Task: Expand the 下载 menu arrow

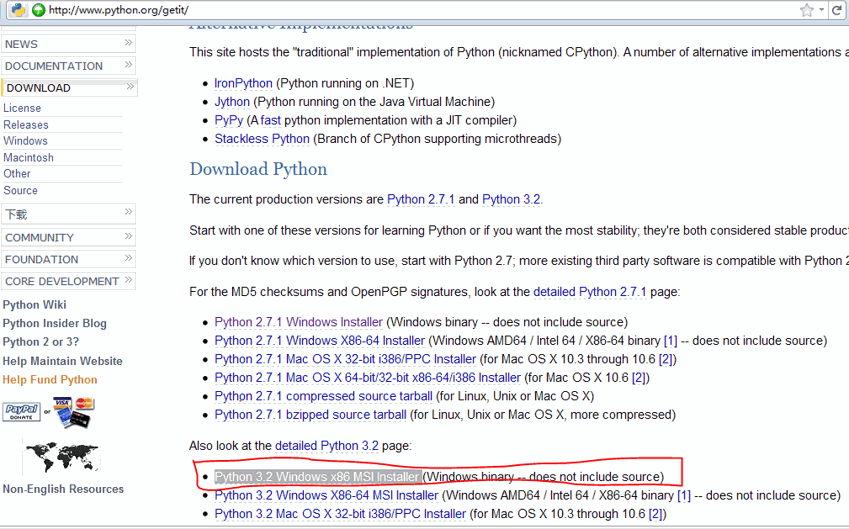Action: (128, 212)
